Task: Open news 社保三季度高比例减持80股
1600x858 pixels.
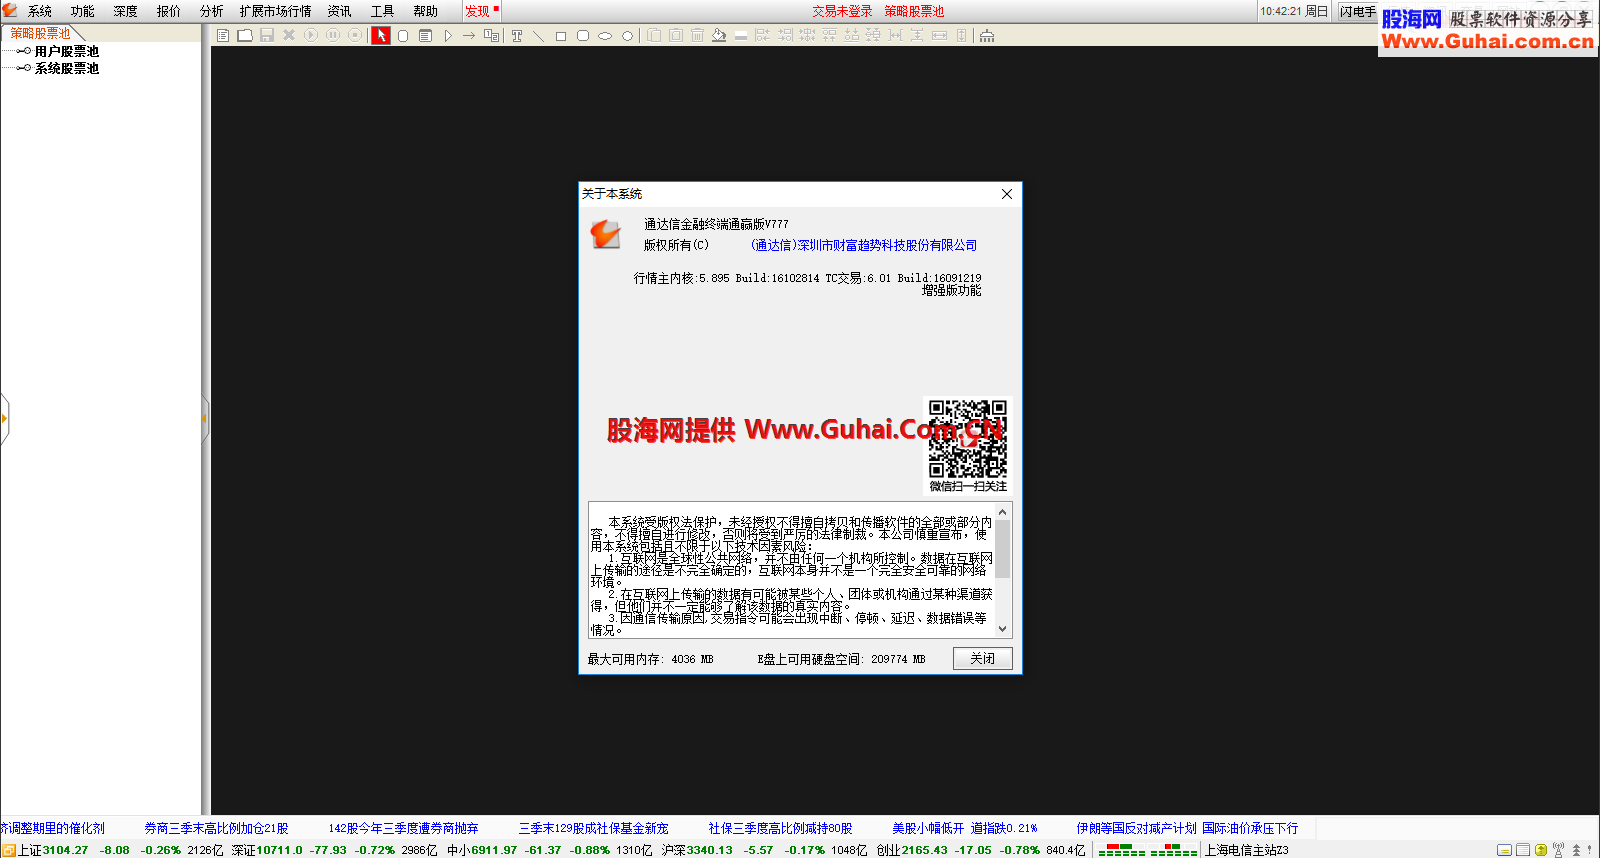Action: [780, 828]
